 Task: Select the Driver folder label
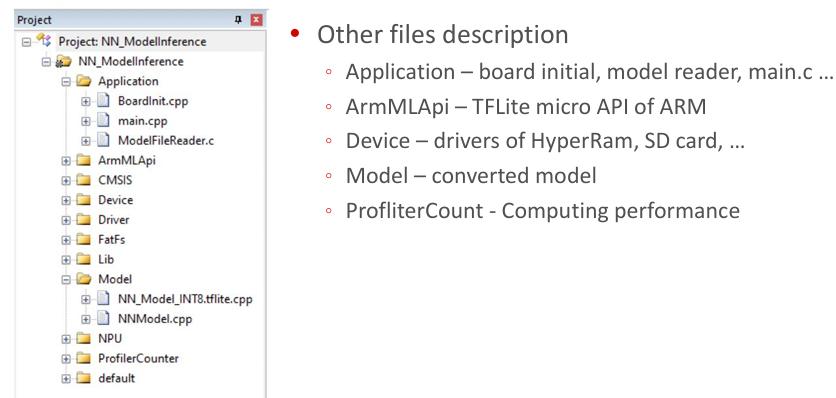pos(114,220)
